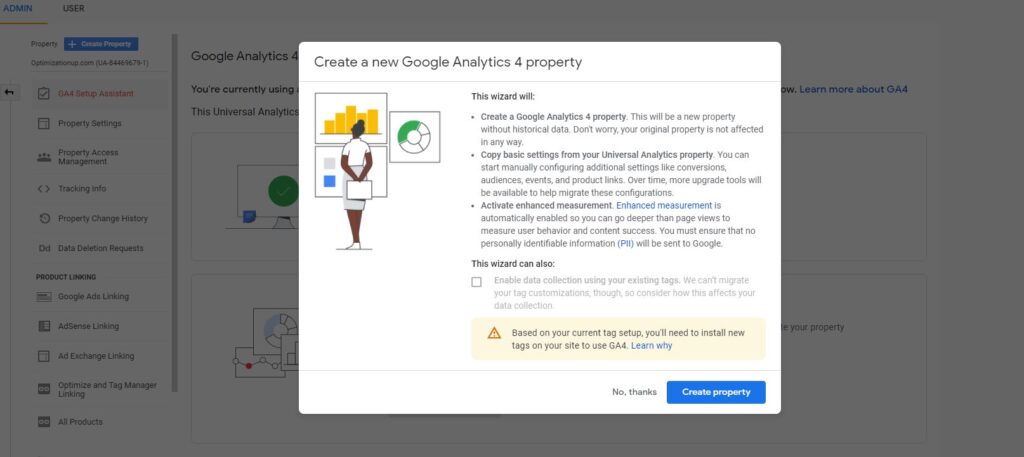Click the Property Access Management people icon
1024x457 pixels.
[44, 157]
